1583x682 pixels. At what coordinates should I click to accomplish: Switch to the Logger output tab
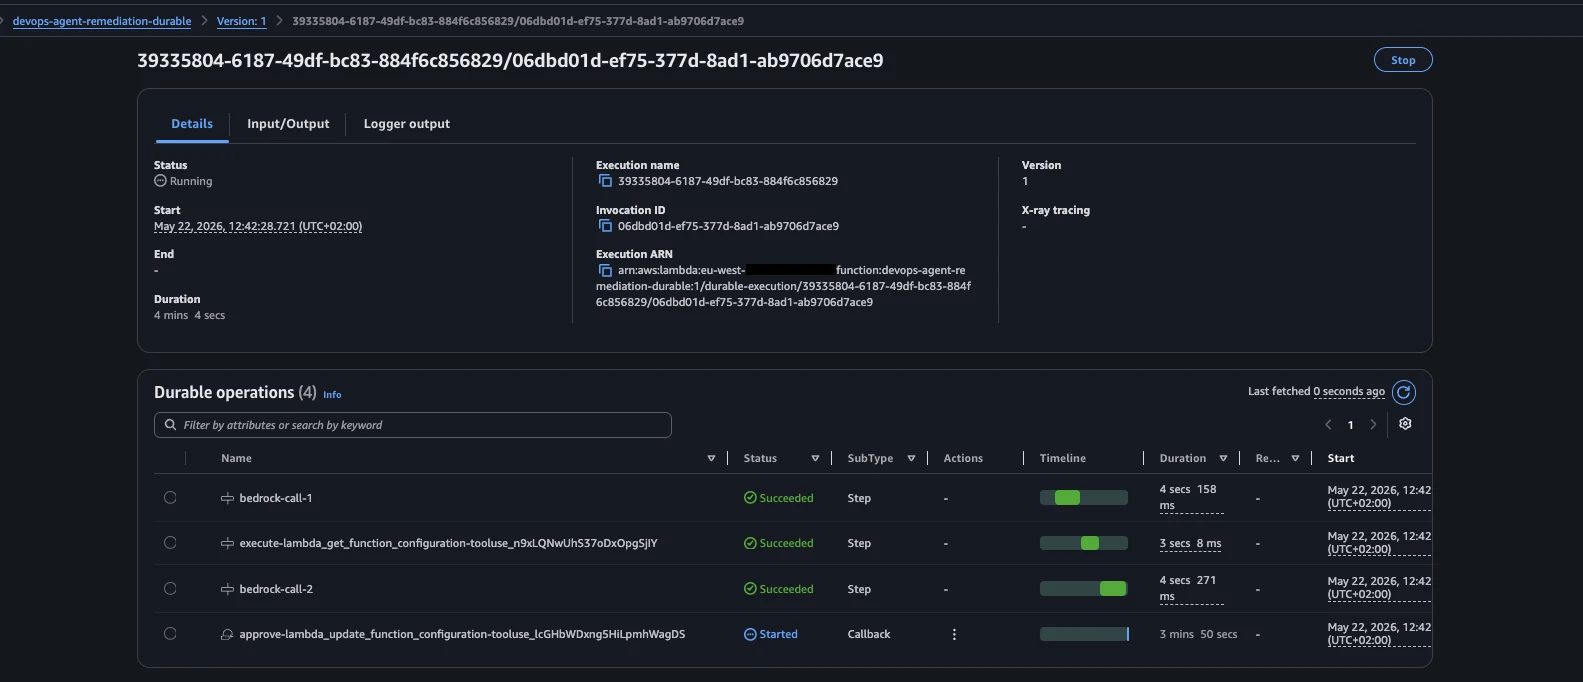point(407,124)
